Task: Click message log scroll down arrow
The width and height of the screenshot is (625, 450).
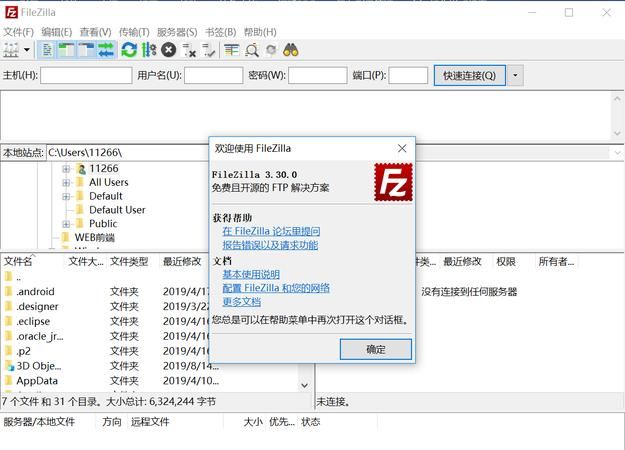Action: (x=617, y=133)
